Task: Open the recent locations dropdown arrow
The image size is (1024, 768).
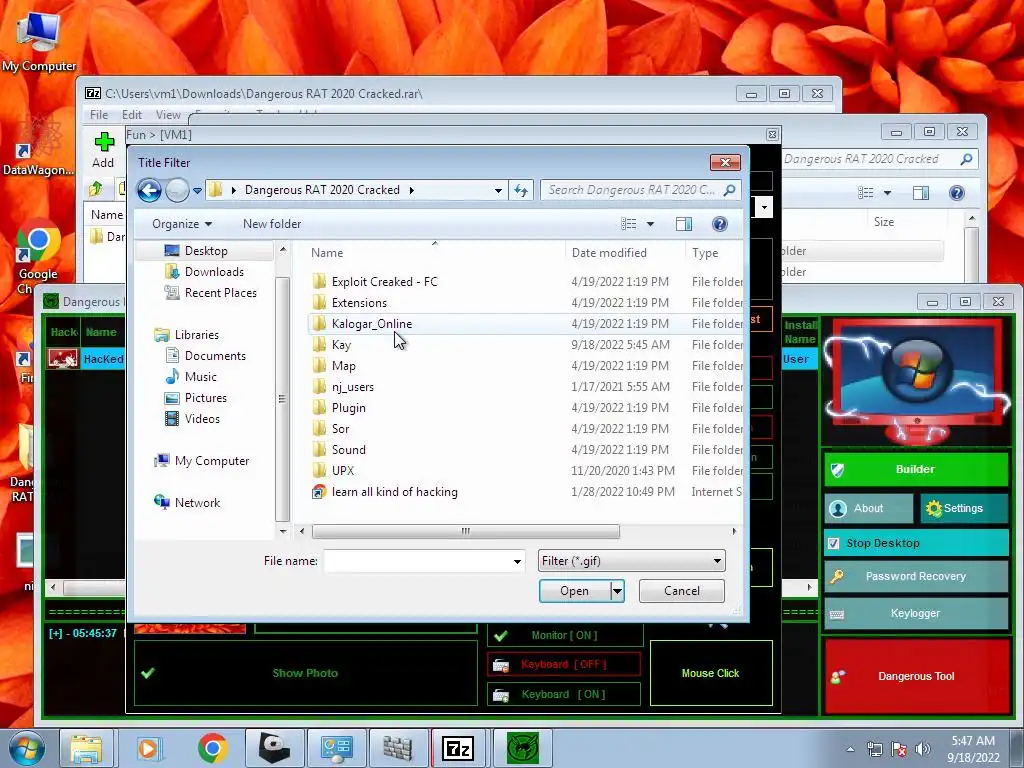Action: tap(197, 191)
